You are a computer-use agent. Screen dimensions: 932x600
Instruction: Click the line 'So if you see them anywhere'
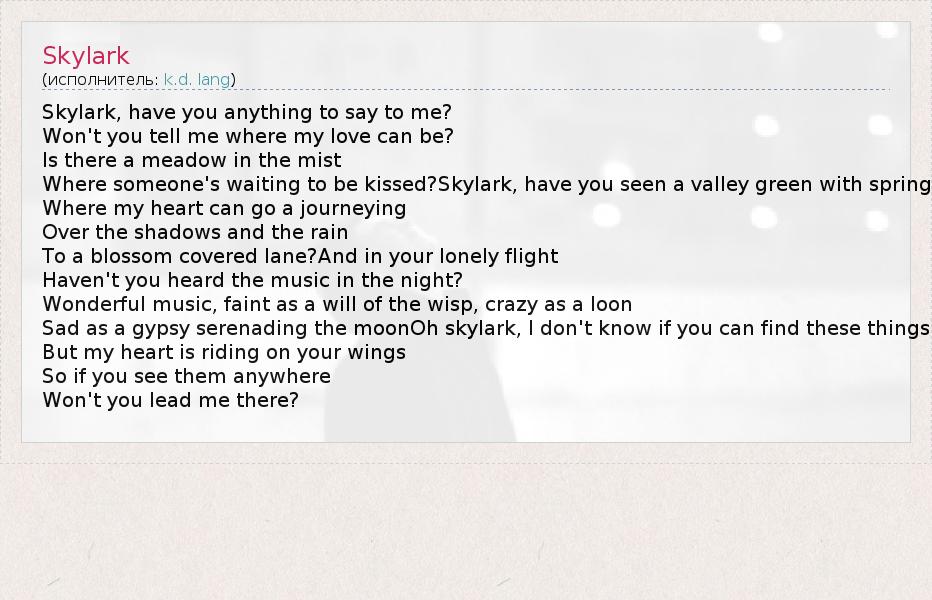coord(186,376)
